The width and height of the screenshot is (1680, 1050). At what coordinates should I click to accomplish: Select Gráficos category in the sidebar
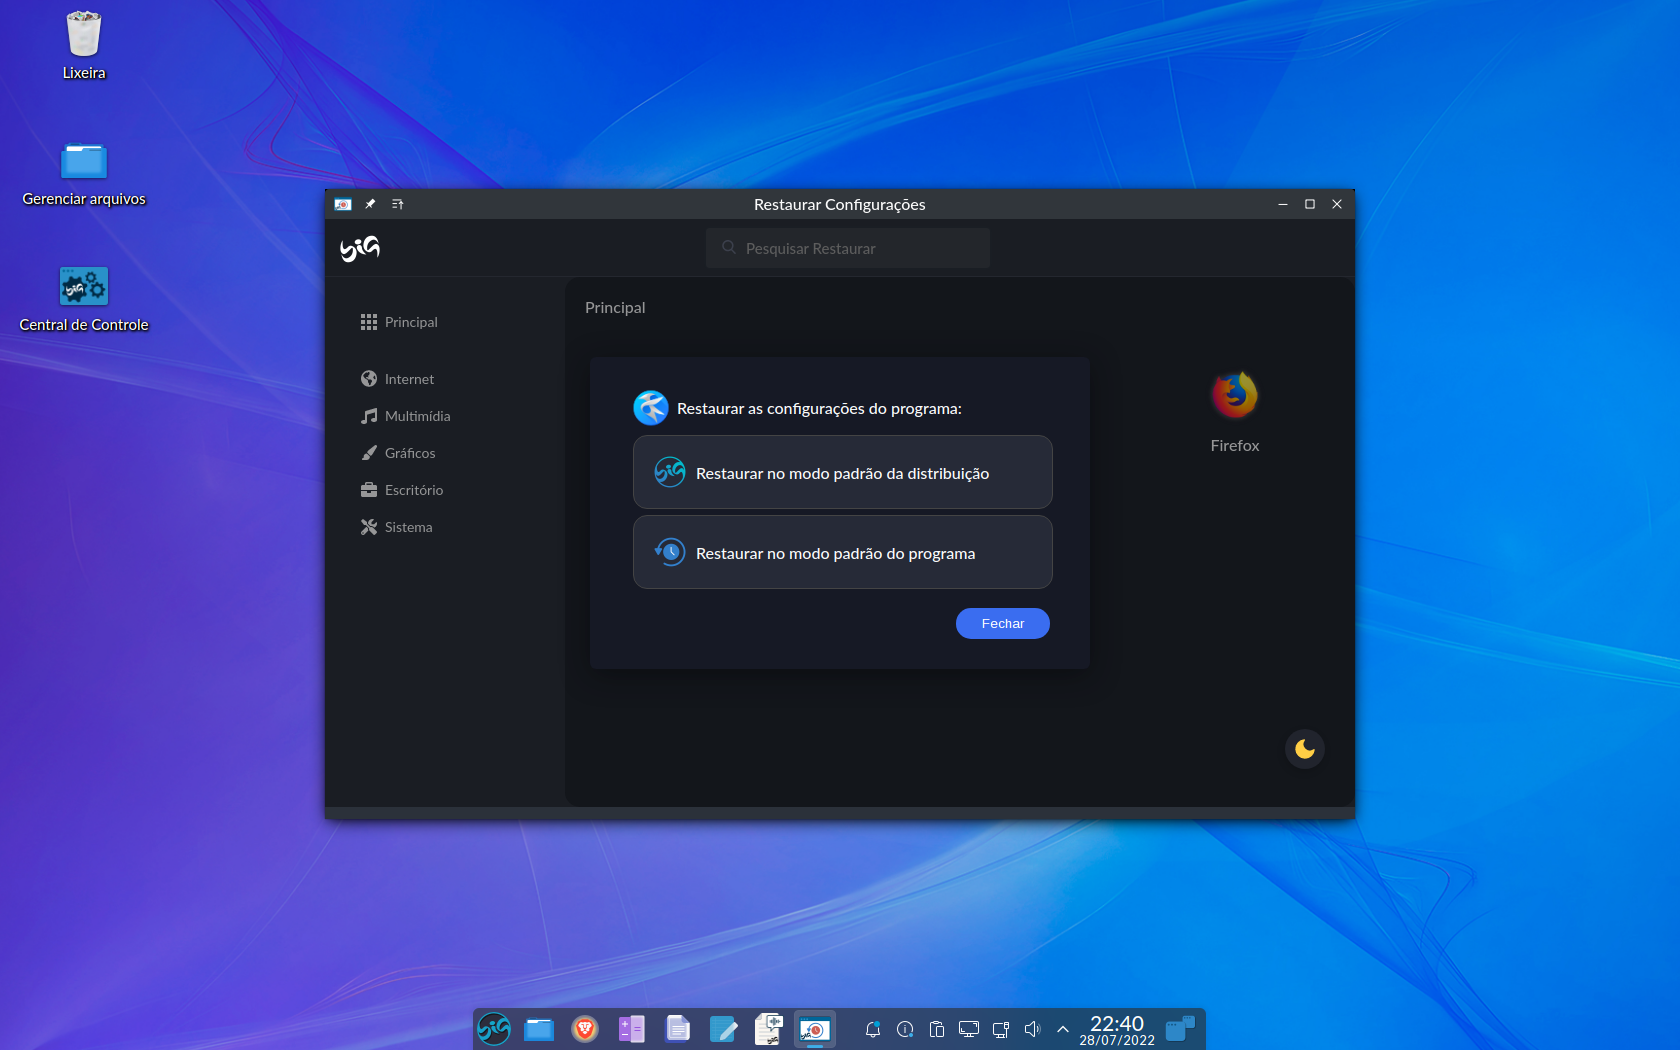tap(398, 453)
